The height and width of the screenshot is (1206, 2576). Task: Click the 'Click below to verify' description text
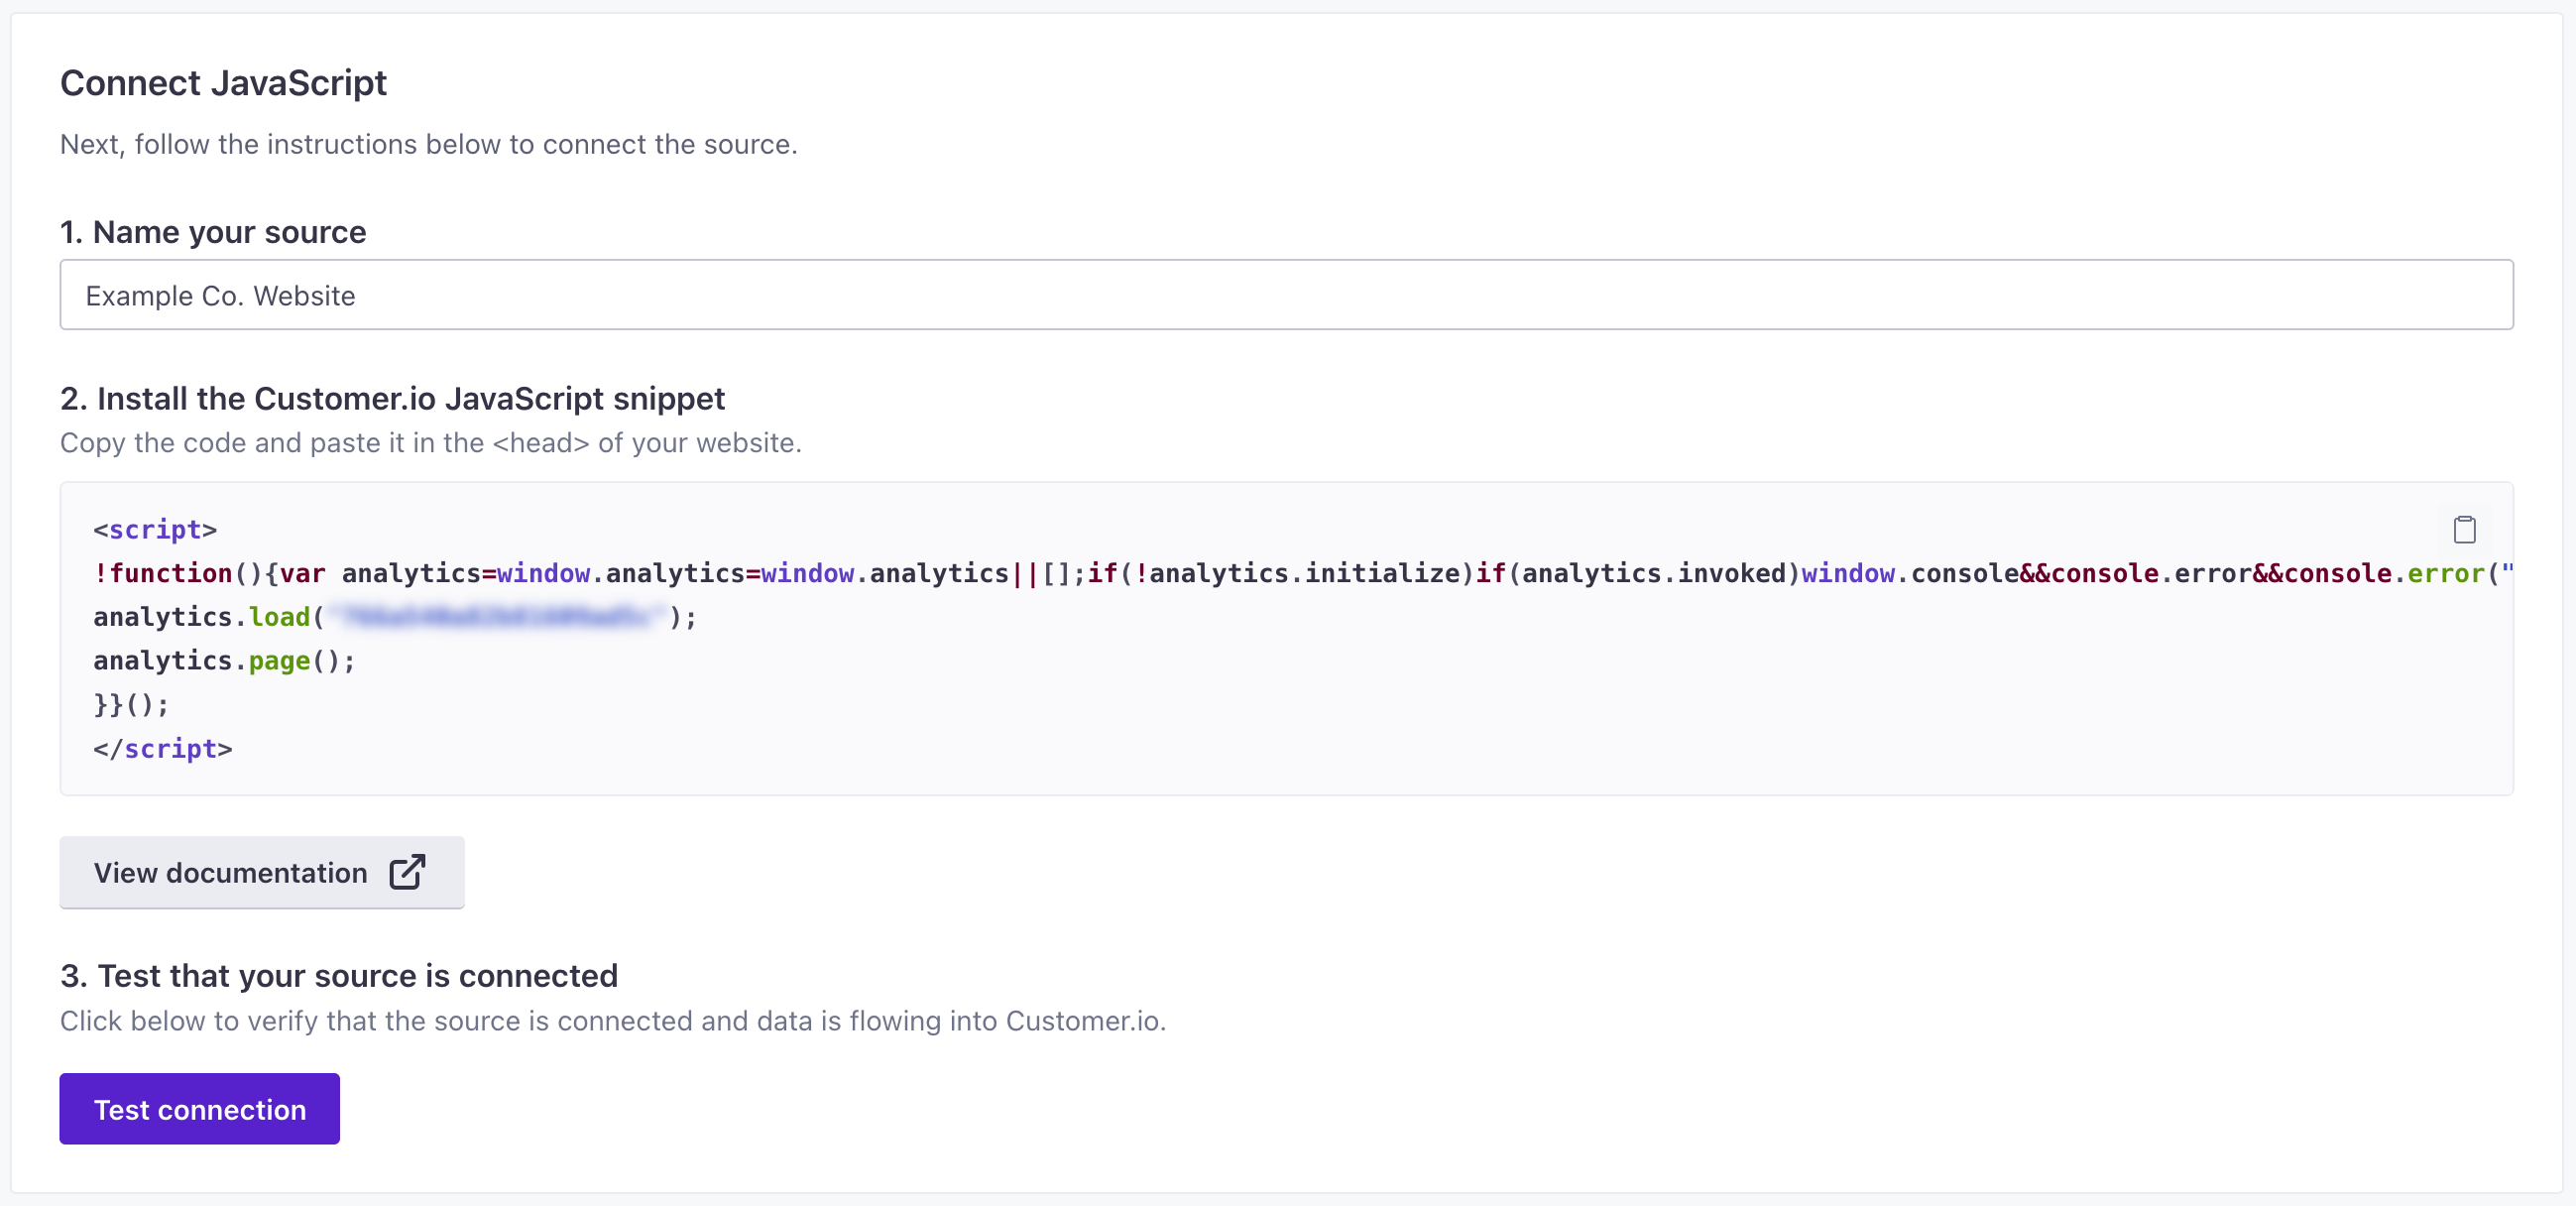pyautogui.click(x=612, y=1021)
